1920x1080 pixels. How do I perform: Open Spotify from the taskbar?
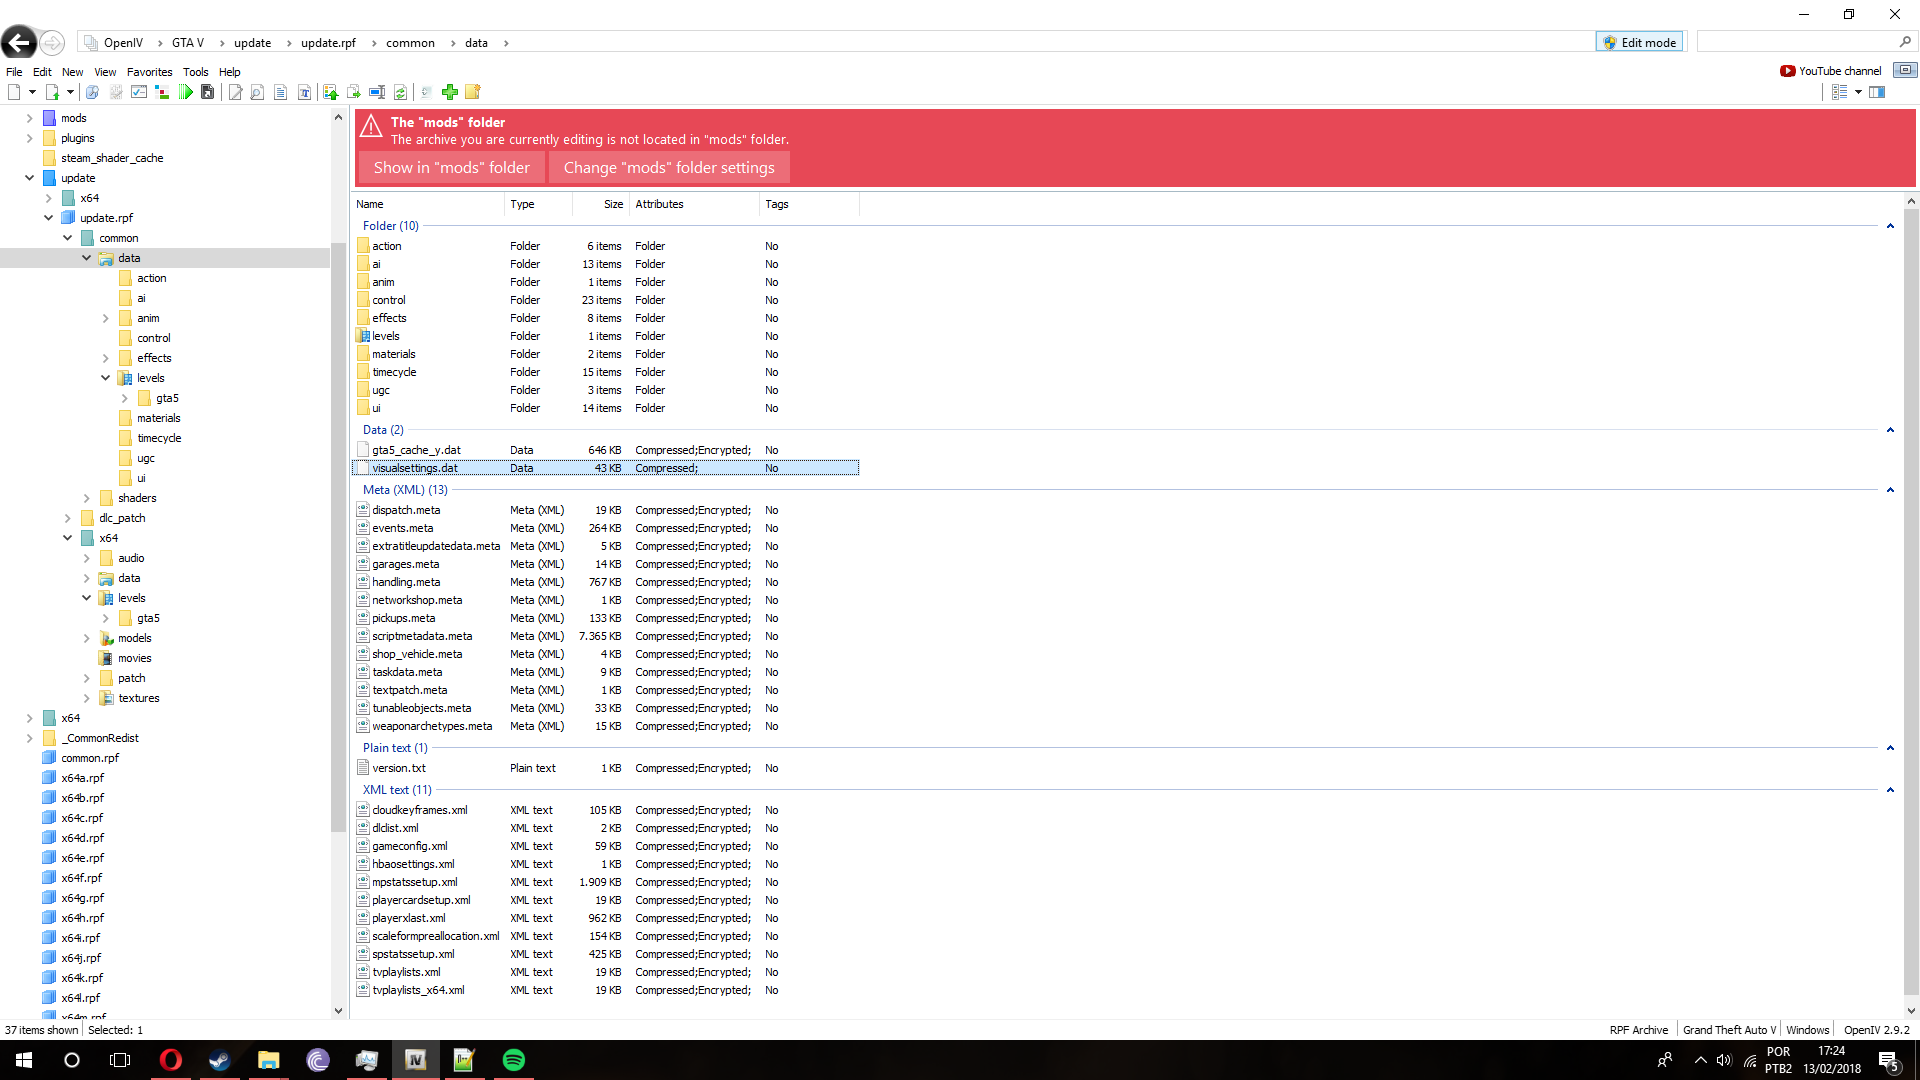pyautogui.click(x=513, y=1060)
